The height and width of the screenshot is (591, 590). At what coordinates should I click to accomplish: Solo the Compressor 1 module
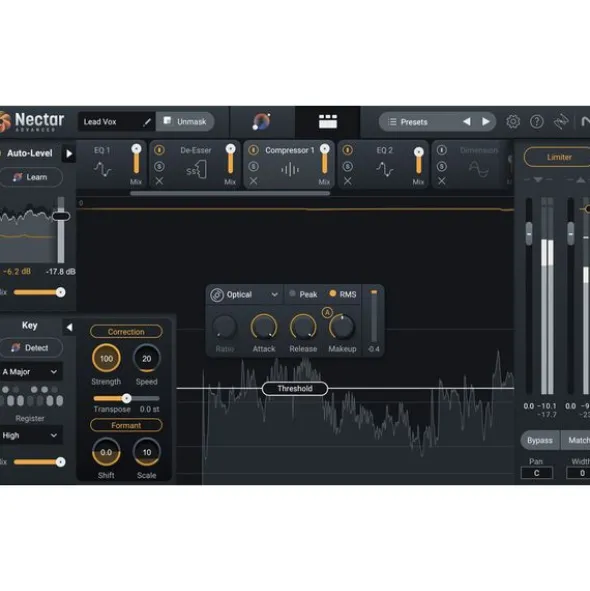(253, 166)
